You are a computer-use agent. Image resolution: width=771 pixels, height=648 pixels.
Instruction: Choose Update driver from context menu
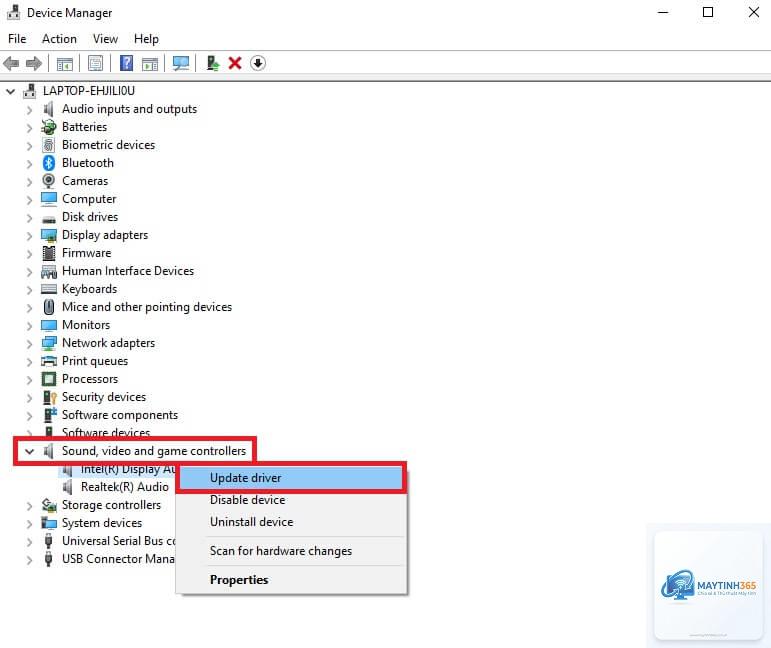coord(291,478)
